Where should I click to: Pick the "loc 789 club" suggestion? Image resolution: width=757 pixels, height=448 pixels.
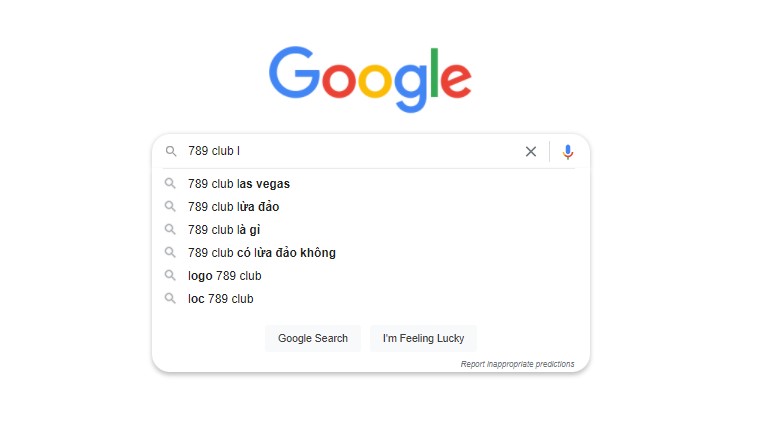coord(221,299)
